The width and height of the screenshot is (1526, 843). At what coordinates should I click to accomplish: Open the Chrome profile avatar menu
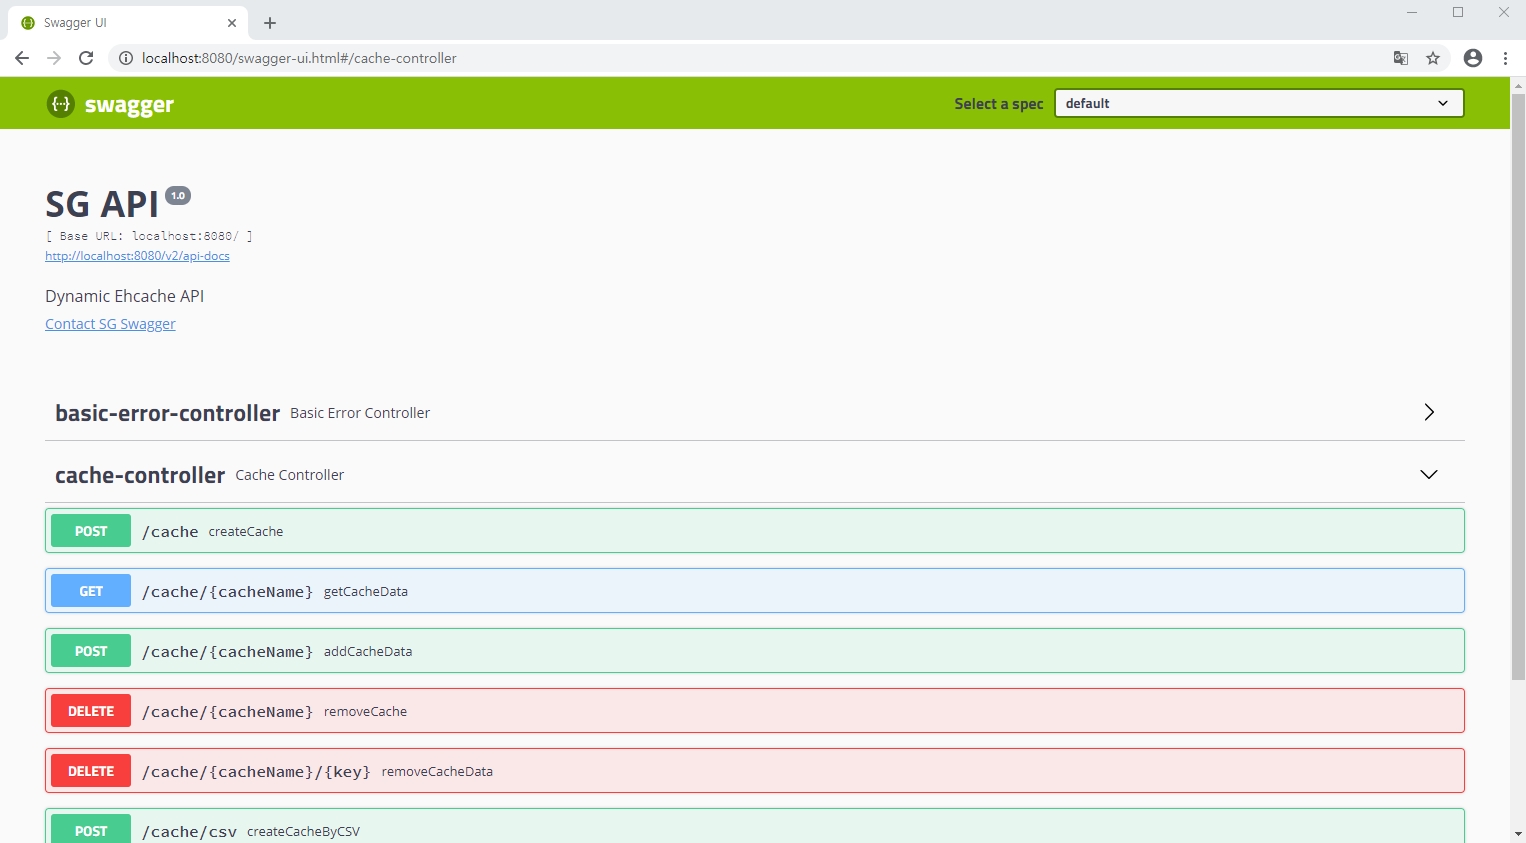[x=1473, y=58]
